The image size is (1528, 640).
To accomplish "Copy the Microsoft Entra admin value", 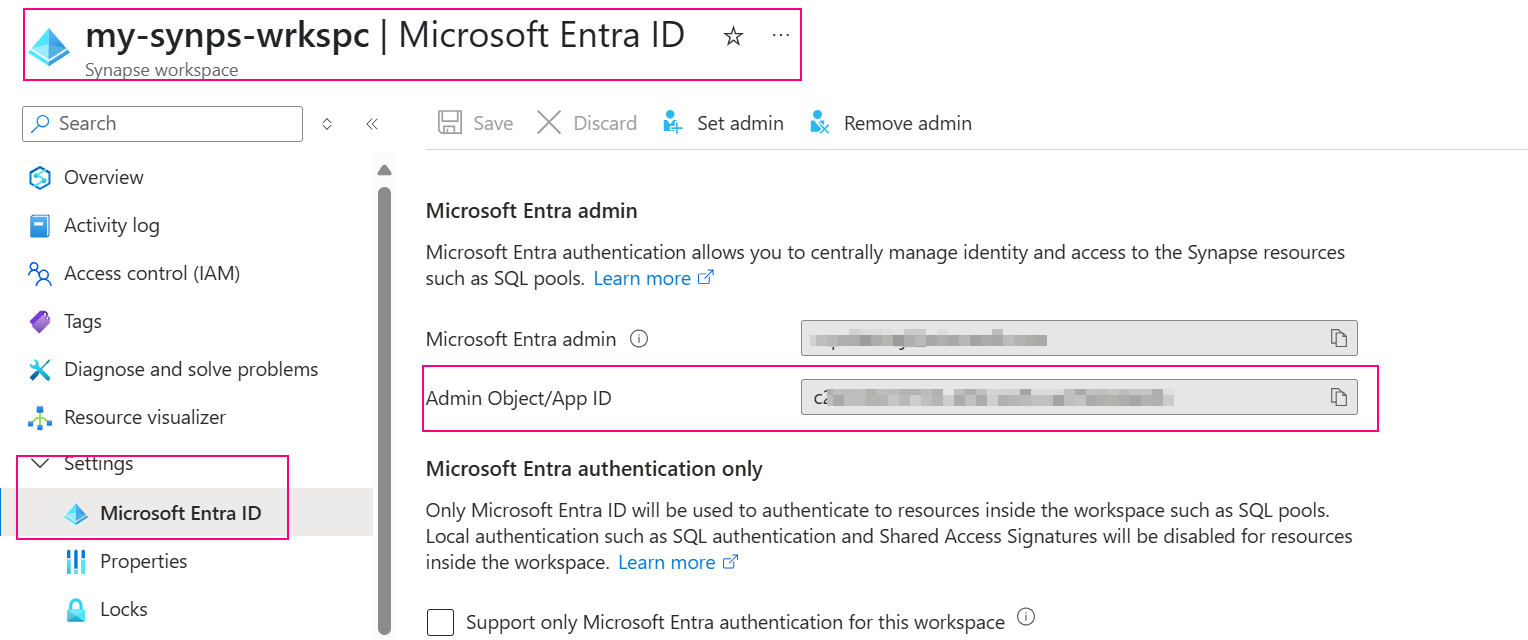I will coord(1339,339).
